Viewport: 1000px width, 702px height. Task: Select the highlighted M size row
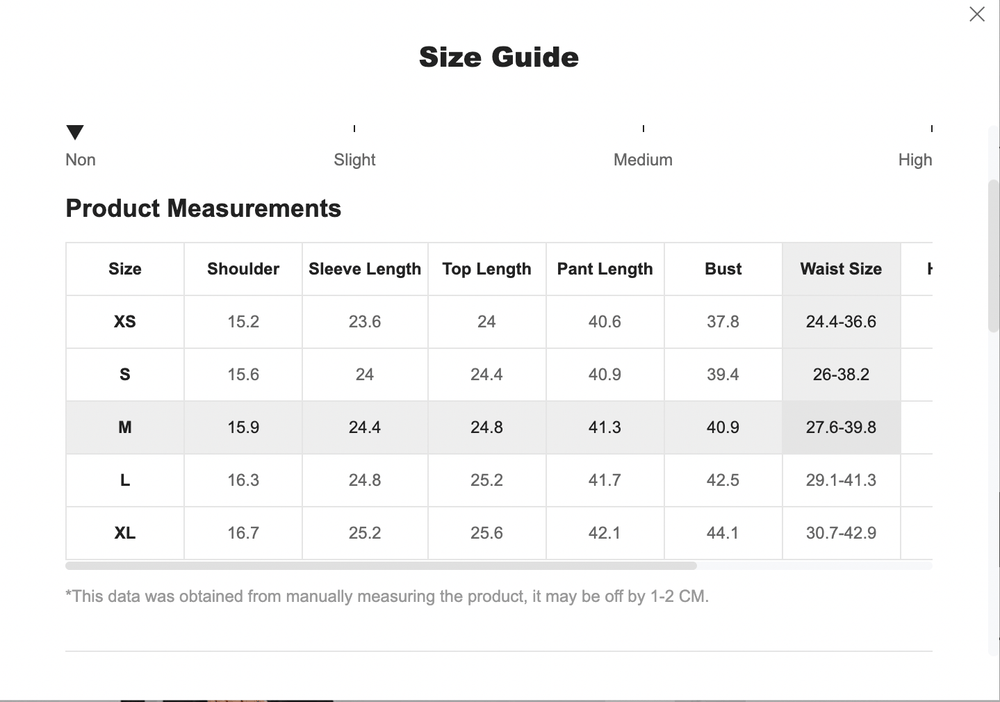[x=124, y=427]
